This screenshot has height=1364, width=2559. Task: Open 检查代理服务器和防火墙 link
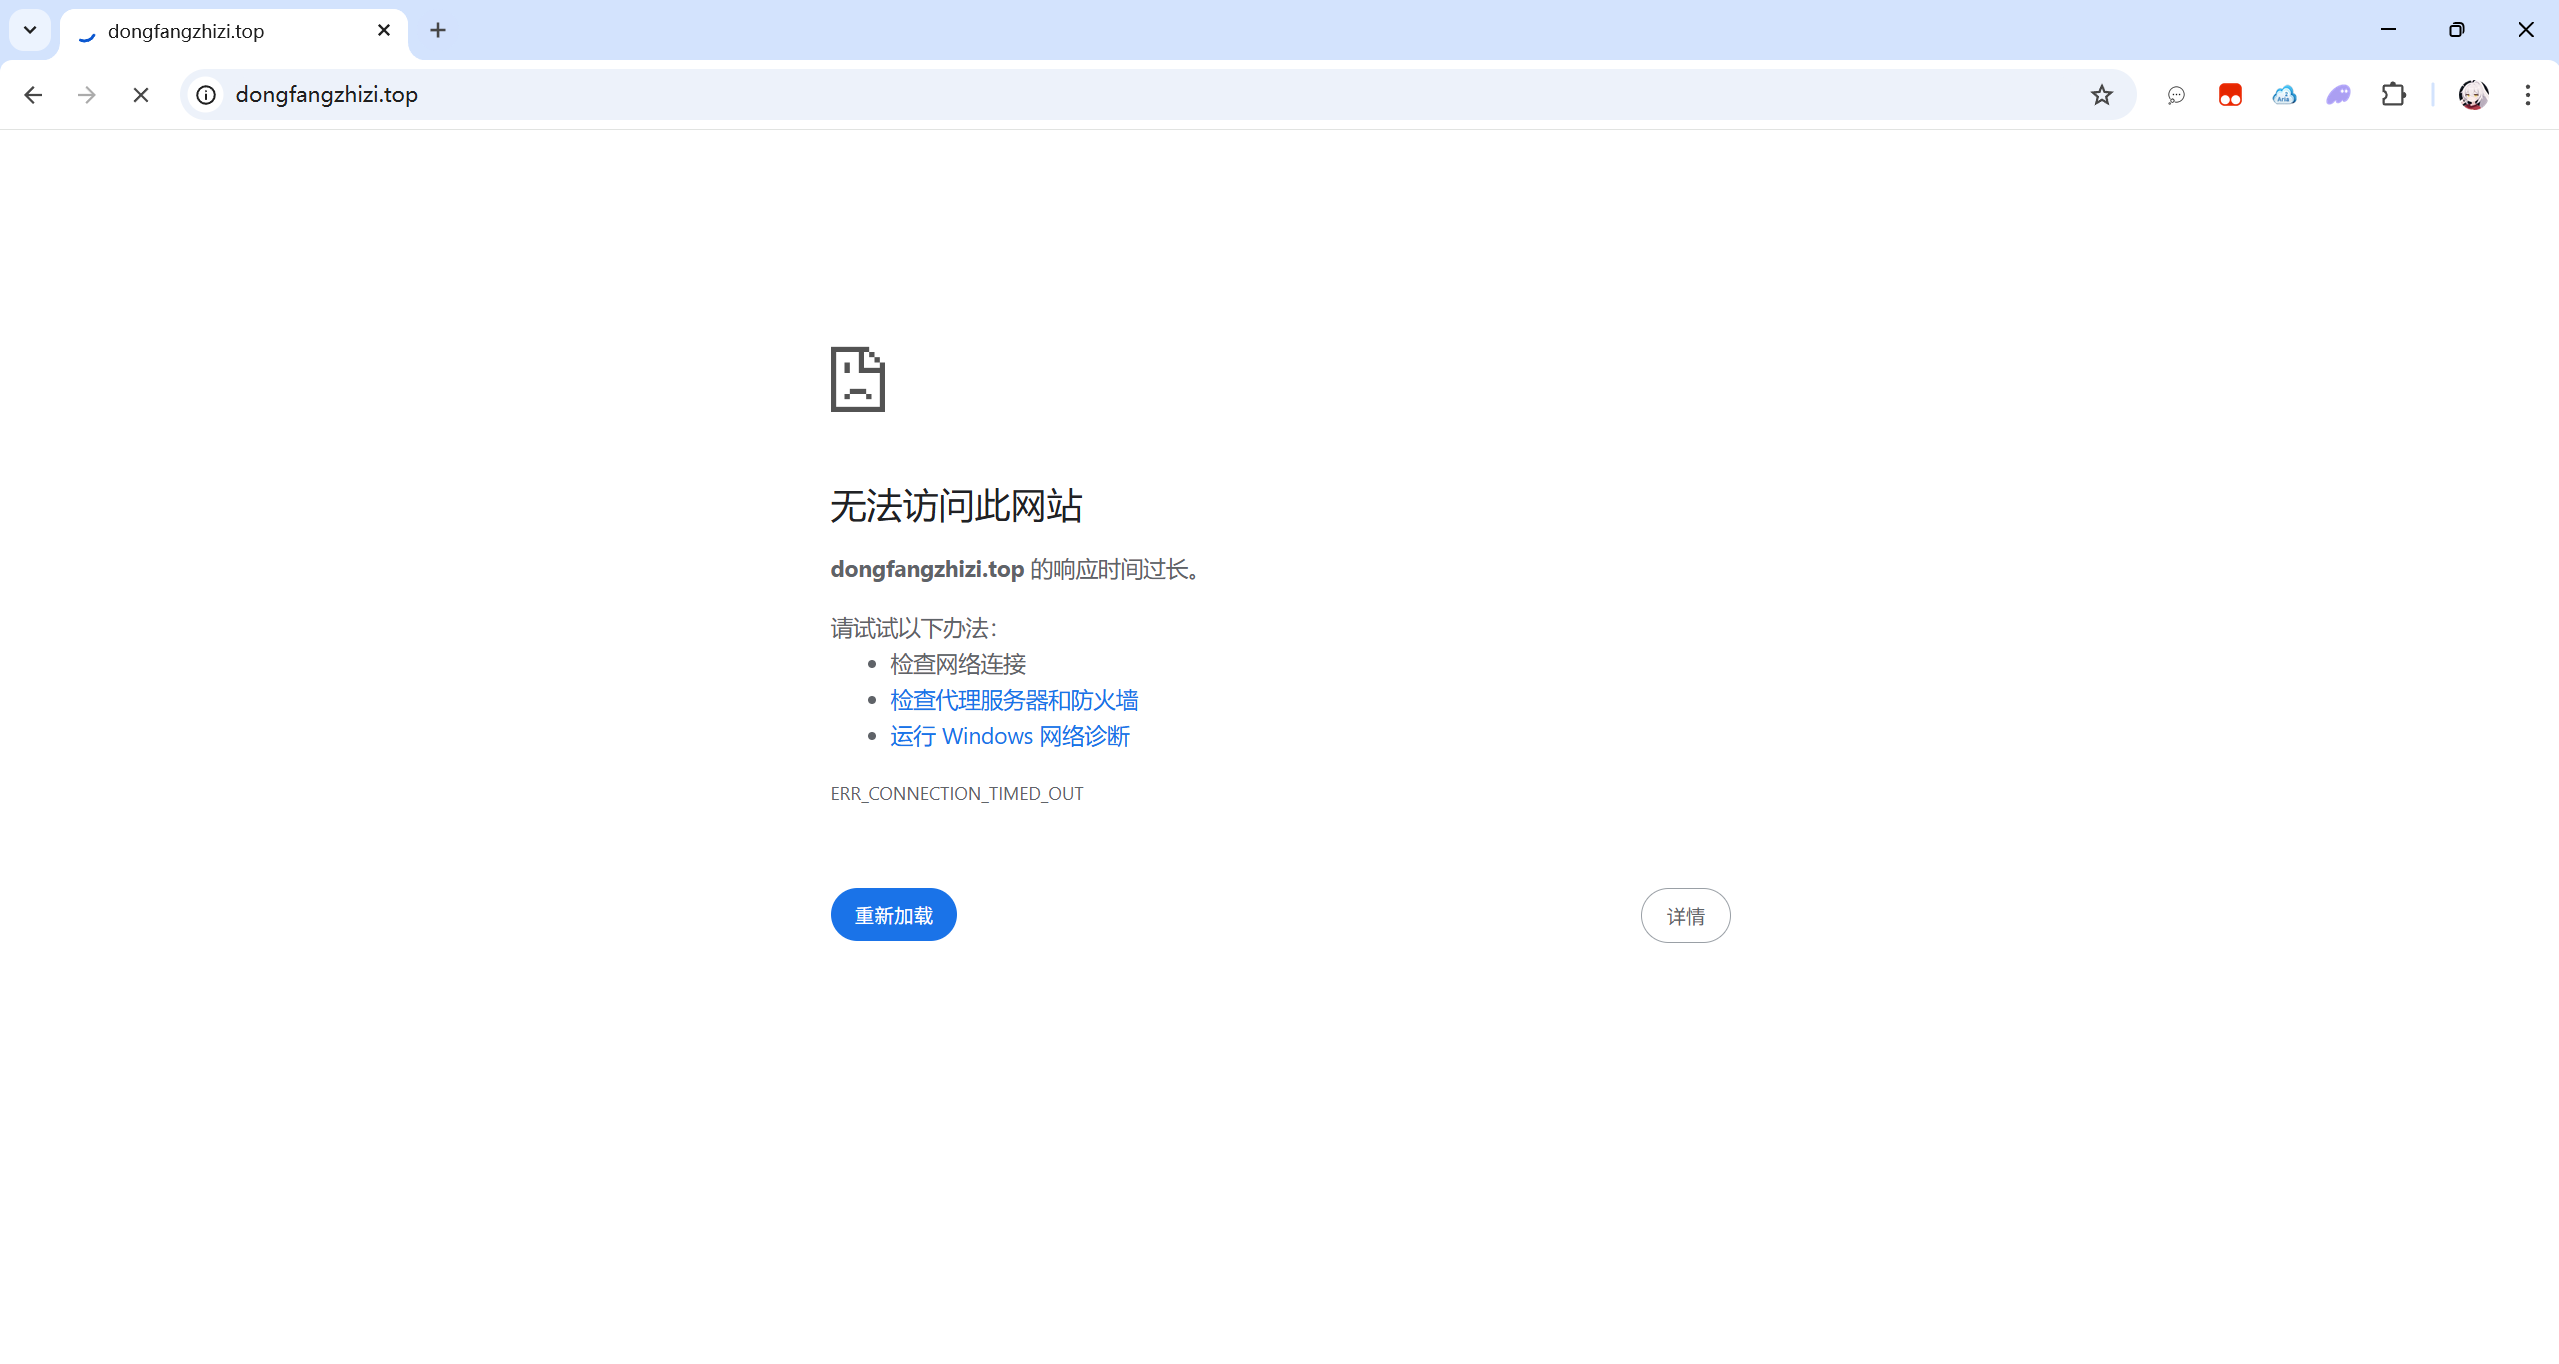click(1014, 700)
